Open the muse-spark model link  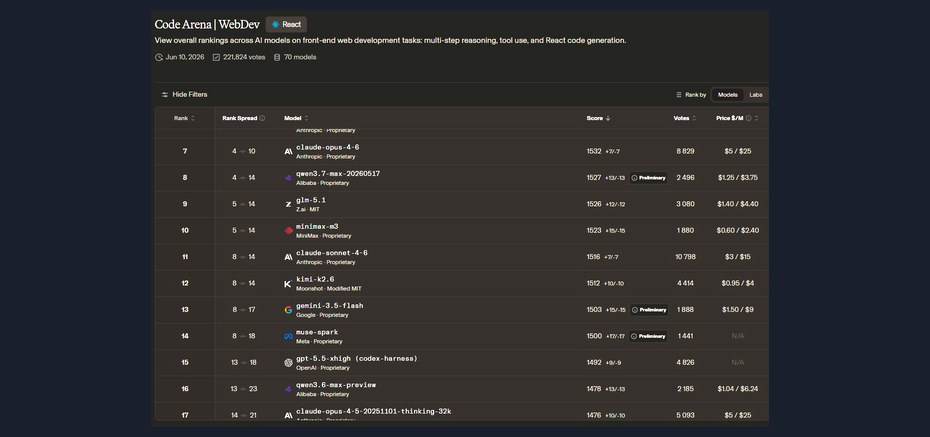(x=317, y=332)
